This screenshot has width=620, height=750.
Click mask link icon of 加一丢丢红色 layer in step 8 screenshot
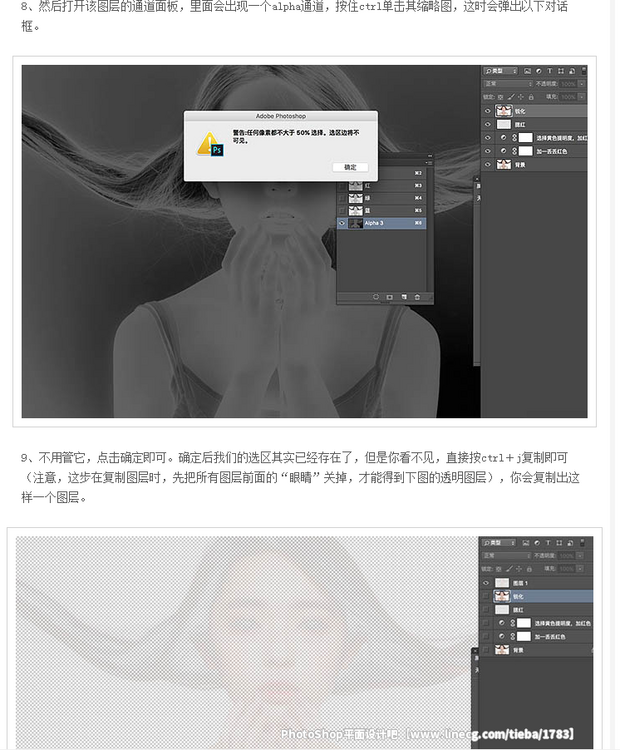(514, 151)
